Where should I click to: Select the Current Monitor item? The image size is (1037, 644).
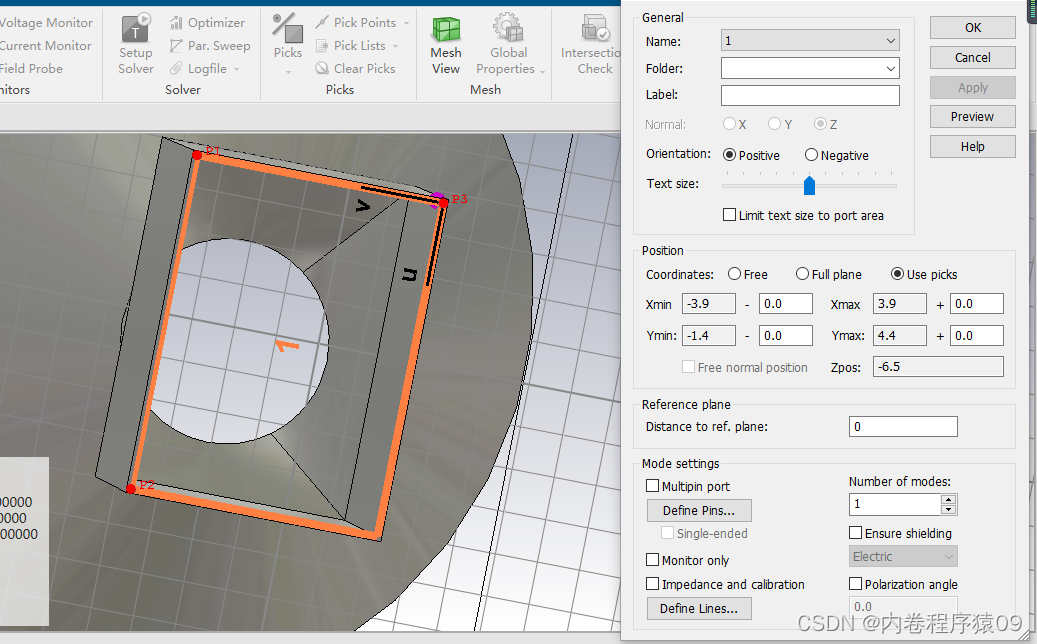click(x=46, y=46)
